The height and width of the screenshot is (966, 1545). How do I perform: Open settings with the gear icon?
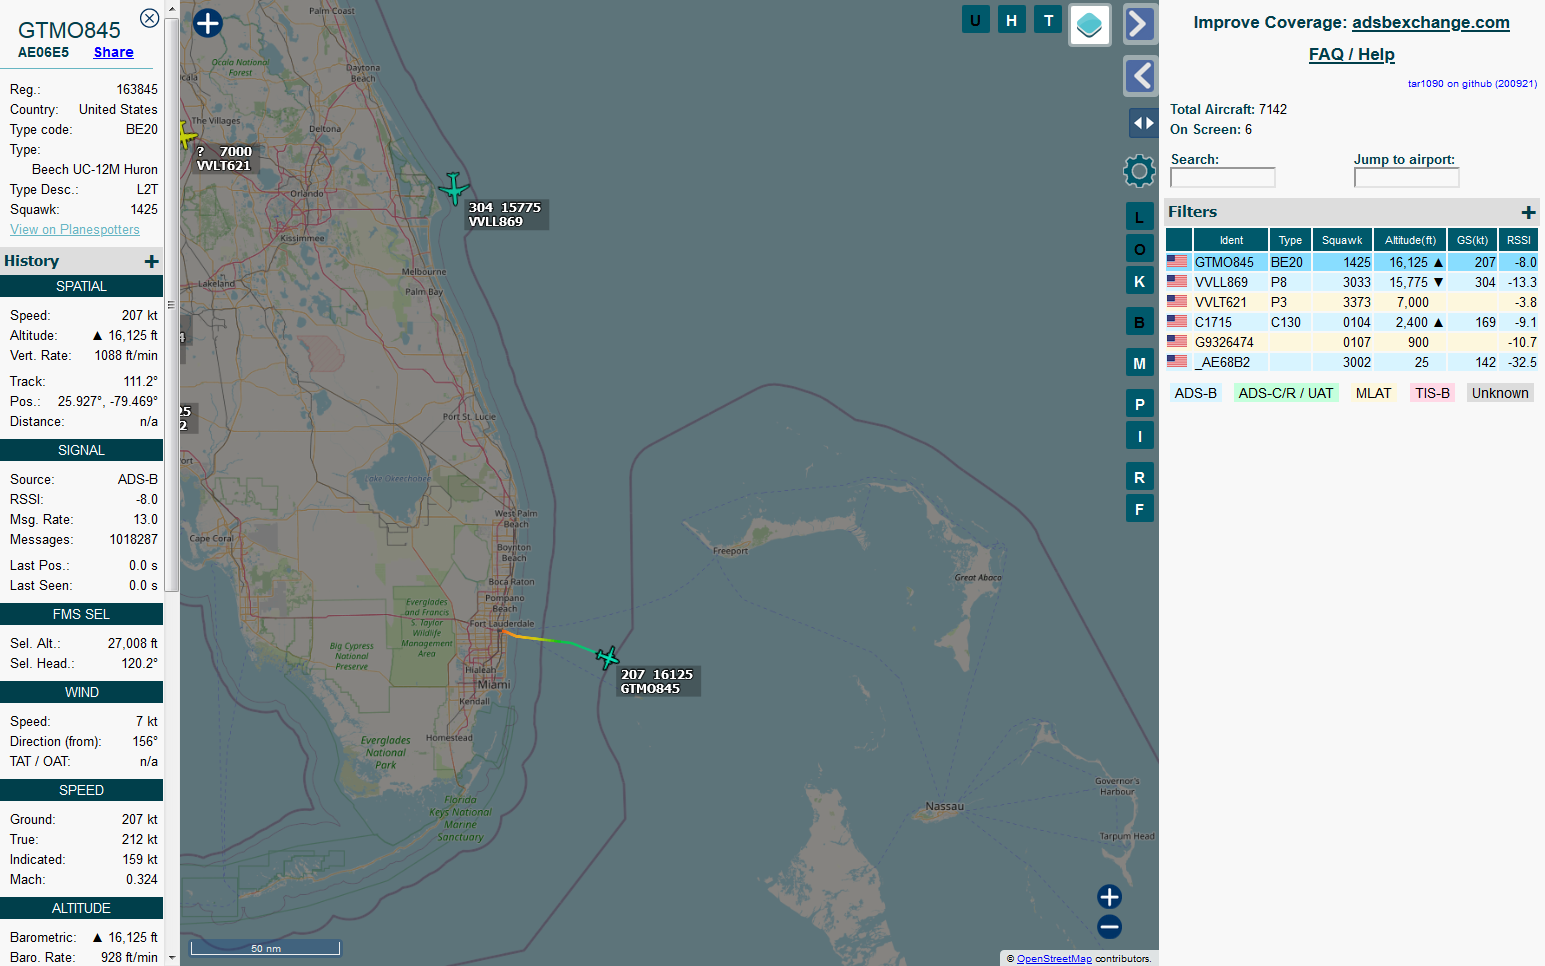pos(1139,171)
